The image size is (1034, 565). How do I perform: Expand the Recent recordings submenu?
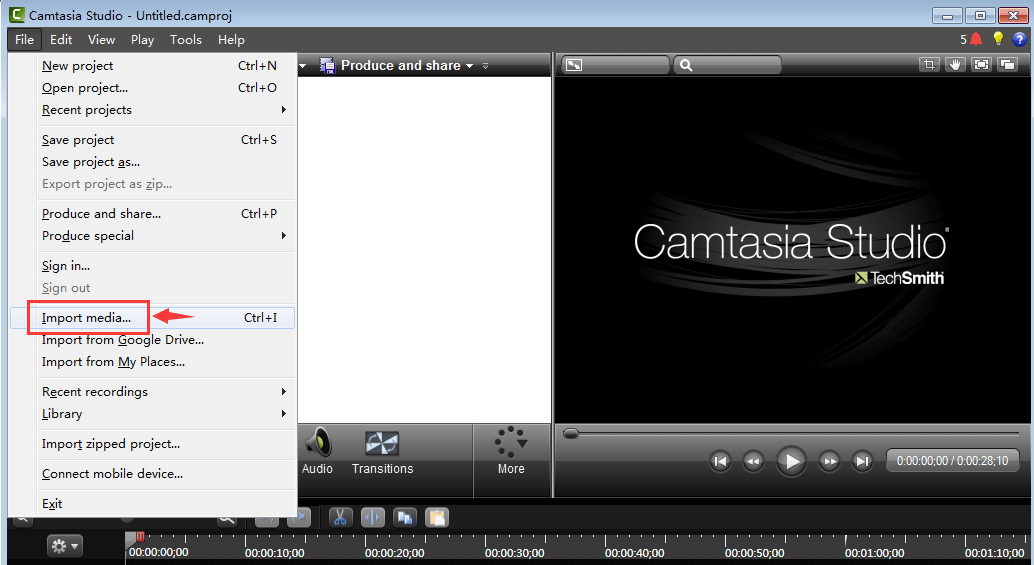coord(284,392)
